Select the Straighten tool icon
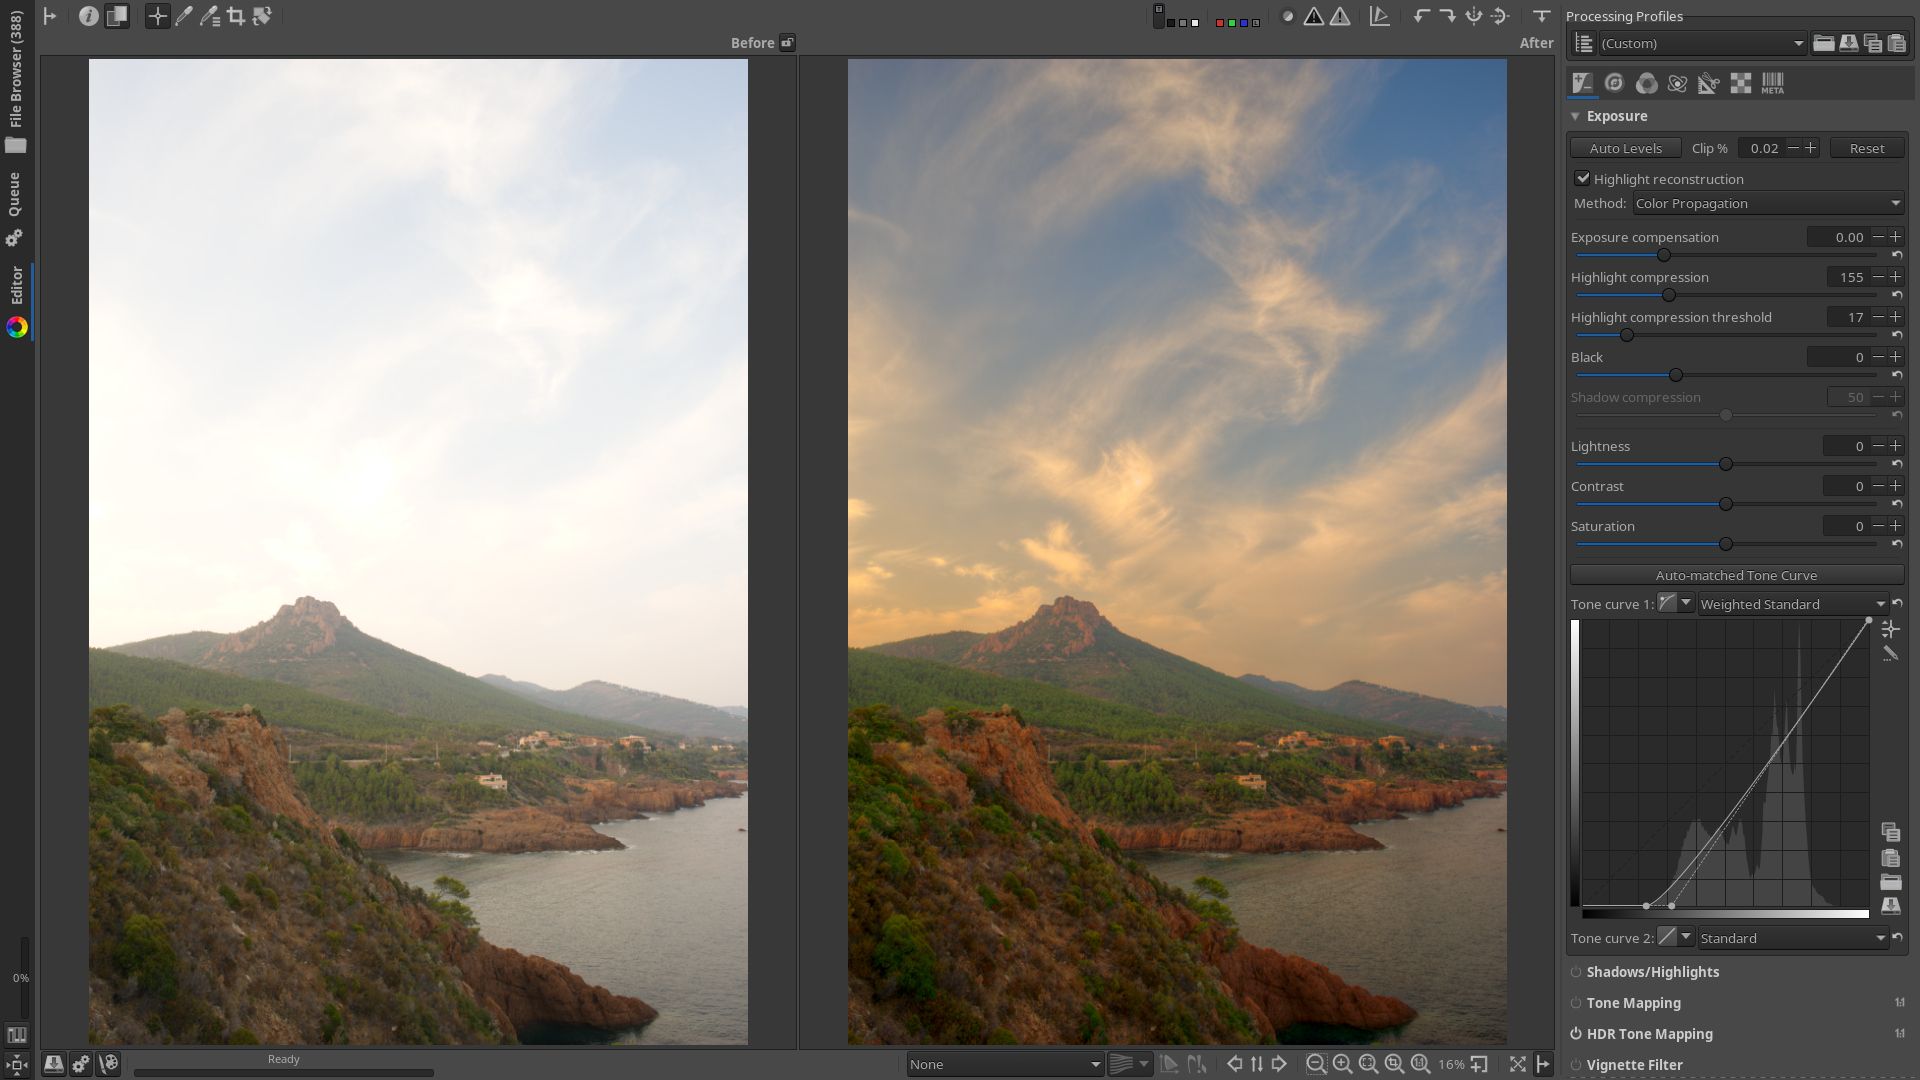 point(262,15)
